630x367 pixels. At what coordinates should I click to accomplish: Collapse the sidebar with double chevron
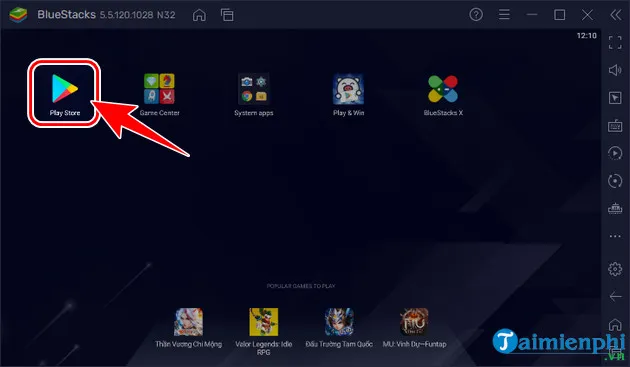615,15
